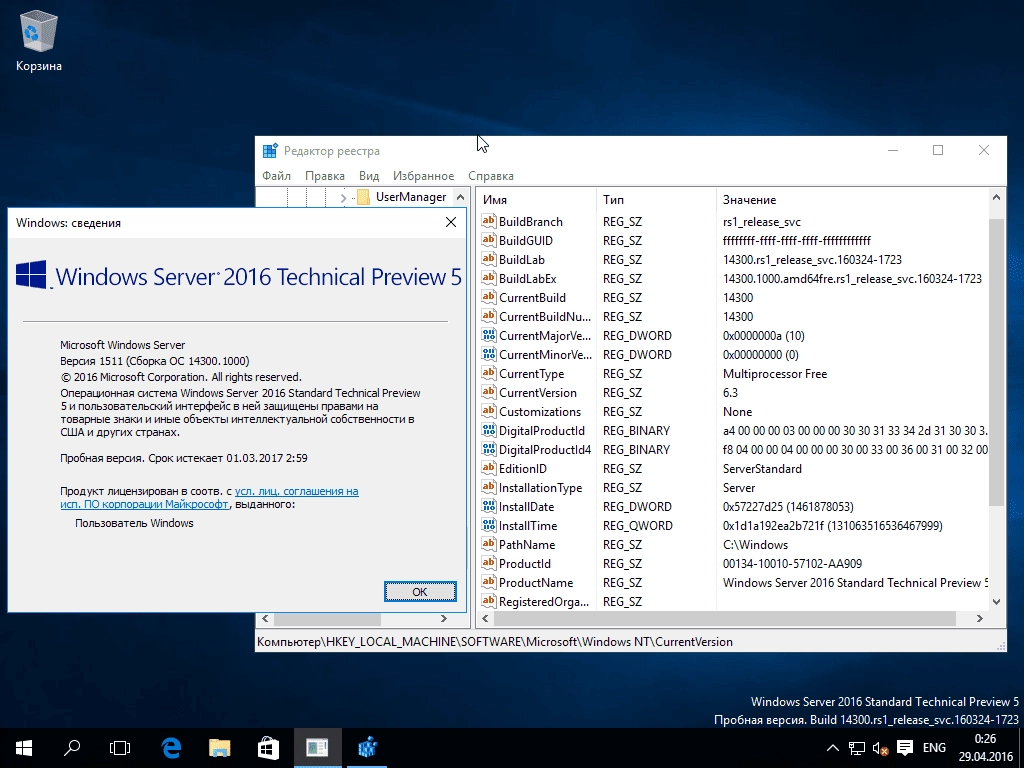The image size is (1024, 768).
Task: Select the PathName value name
Action: [x=526, y=545]
